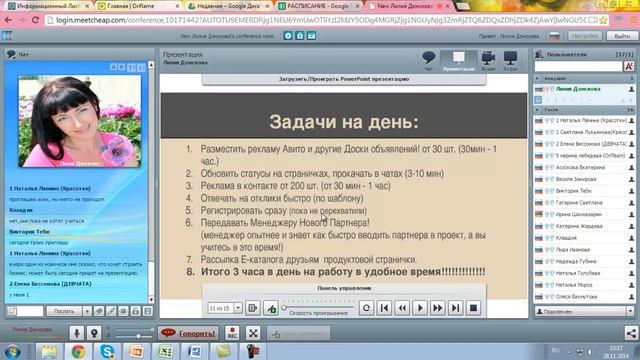Rewind to previous slide
This screenshot has width=640, height=360.
(402, 308)
